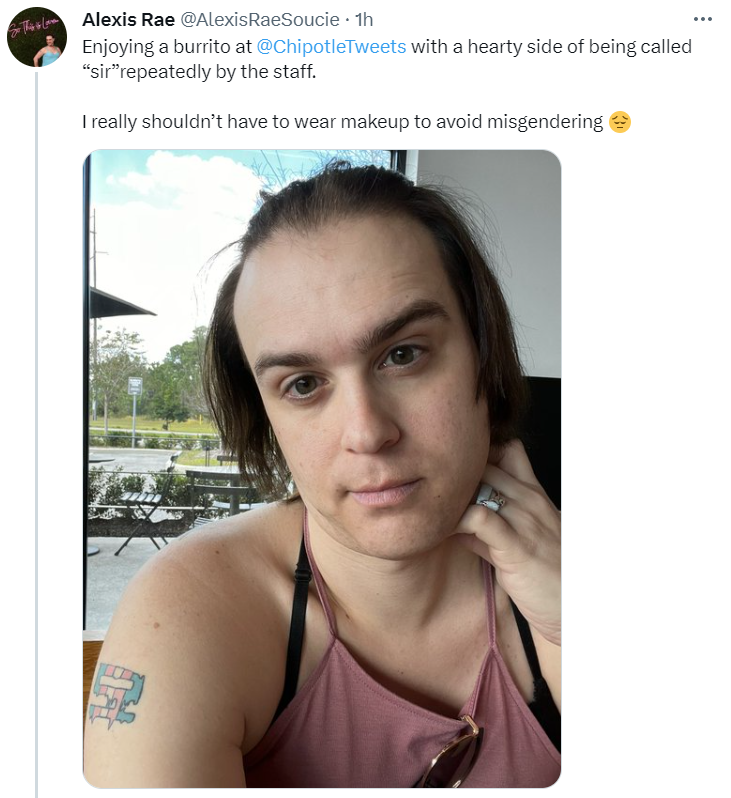The width and height of the screenshot is (731, 798).
Task: Click the ring on the hand in photo
Action: 492,498
